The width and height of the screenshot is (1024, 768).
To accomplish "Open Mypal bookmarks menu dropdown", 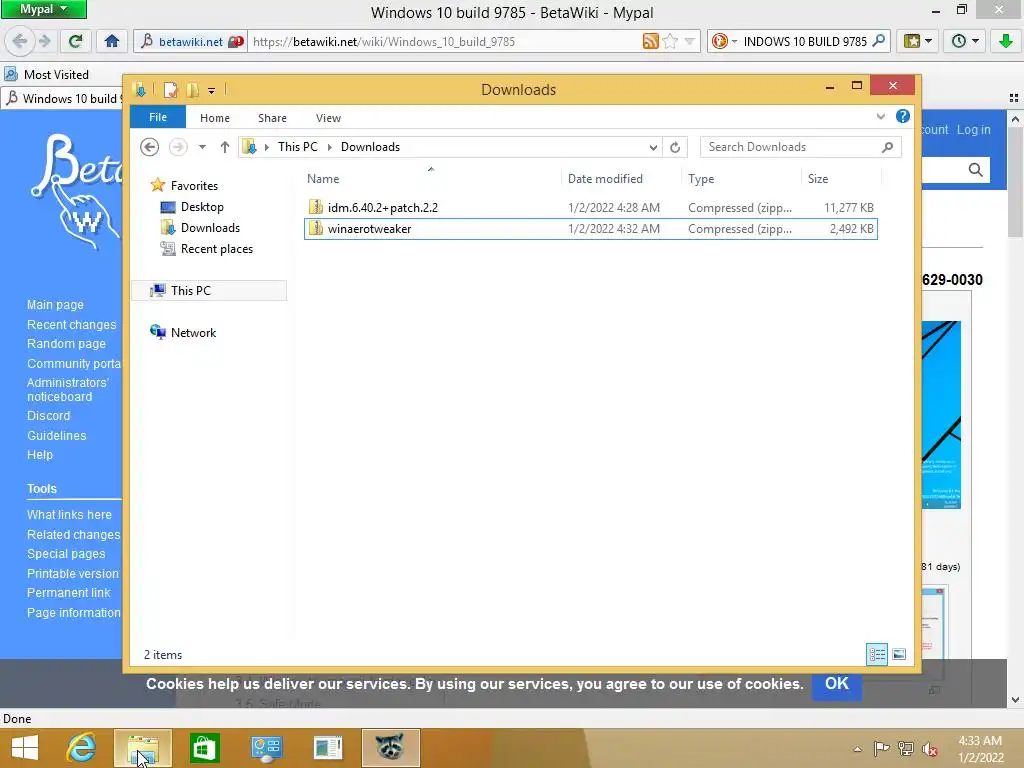I will point(918,41).
